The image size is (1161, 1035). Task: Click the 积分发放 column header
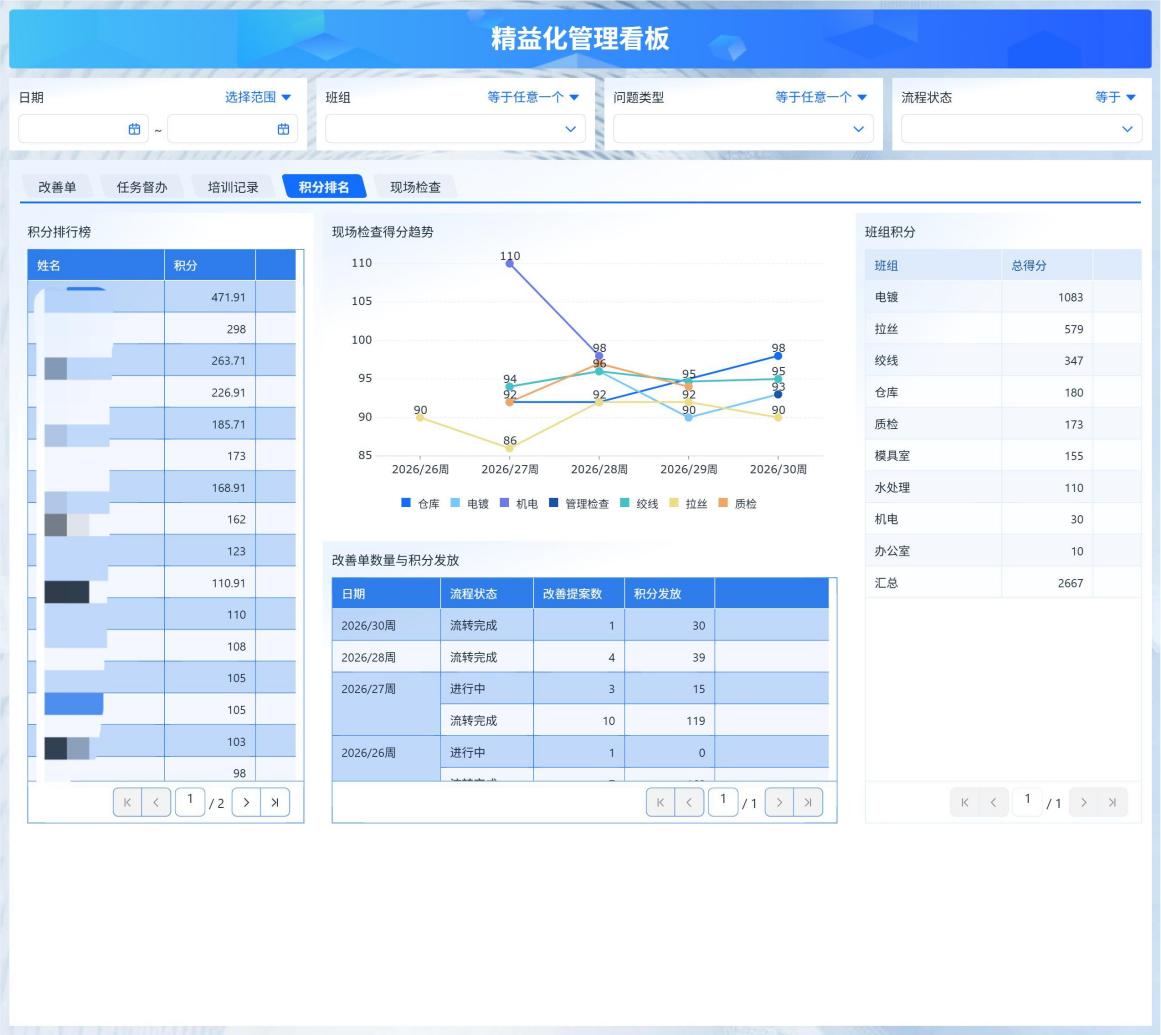669,594
